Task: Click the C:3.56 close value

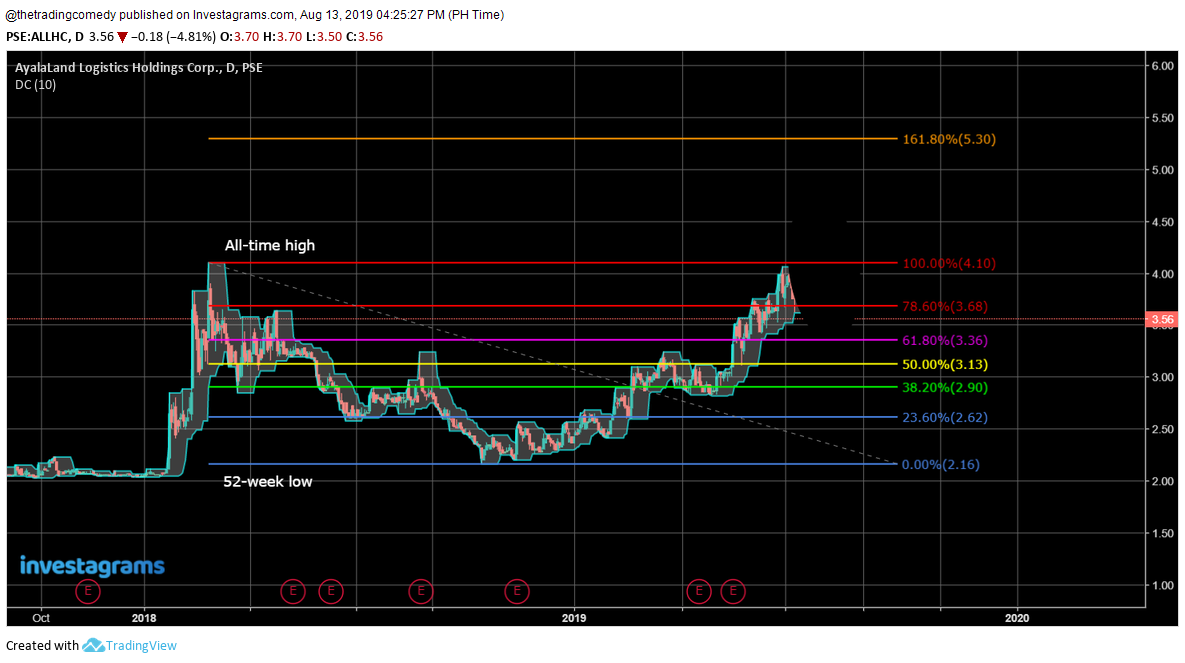Action: (x=364, y=37)
